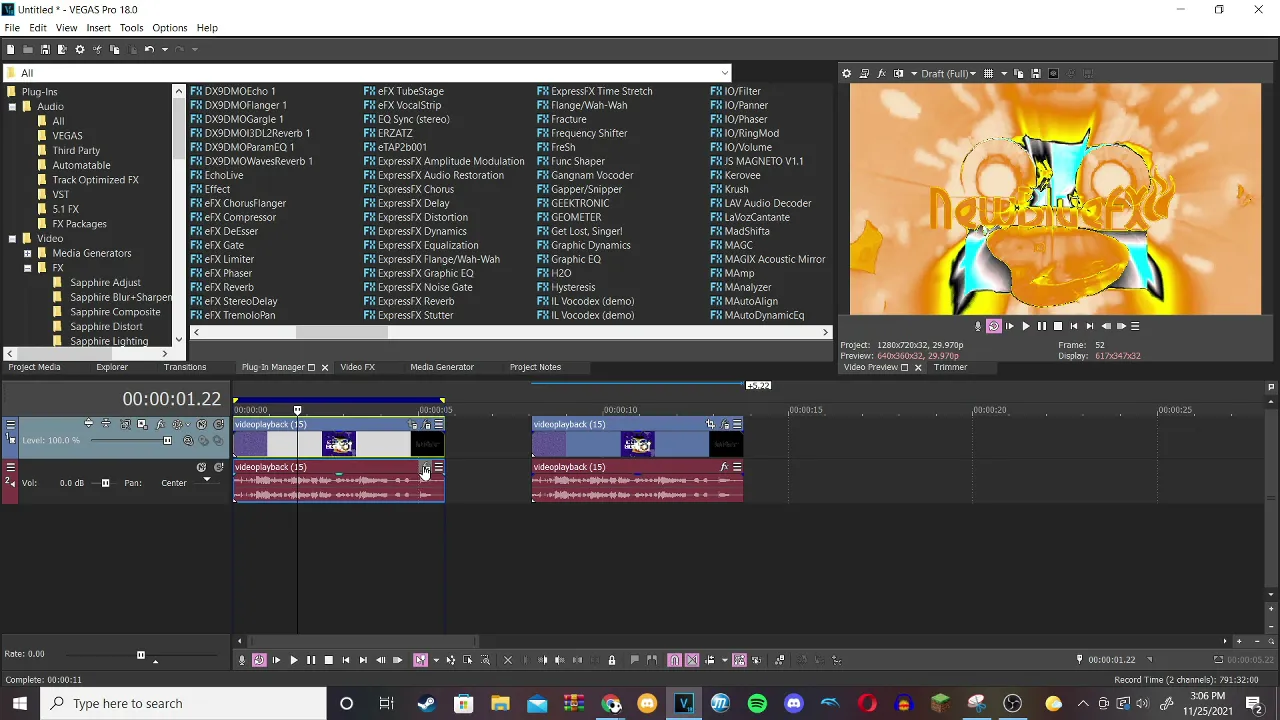This screenshot has width=1280, height=720.
Task: Collapse the Video folder in tree
Action: coord(12,238)
